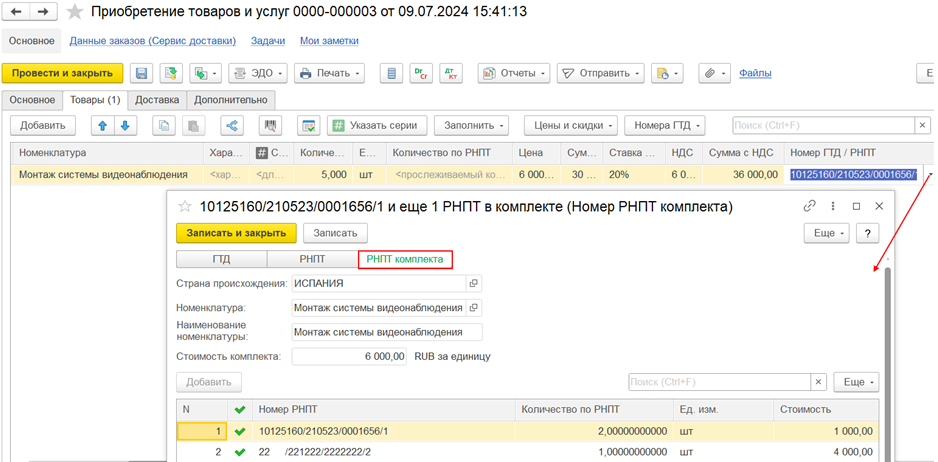
Task: Select Монтаж системы видеонаблюдения table row cell
Action: click(108, 175)
